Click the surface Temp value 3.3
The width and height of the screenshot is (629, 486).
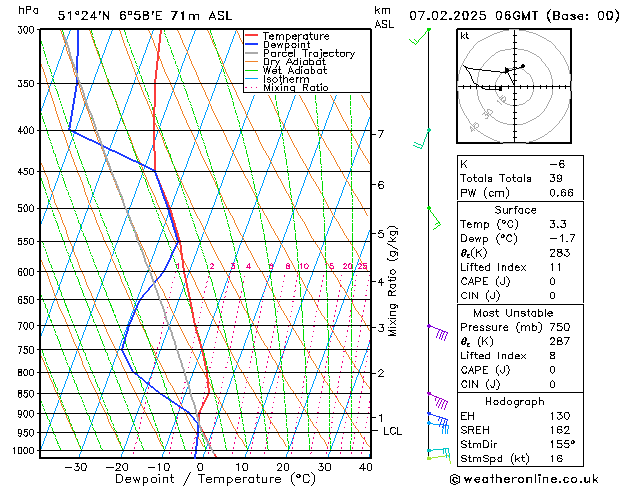point(558,224)
